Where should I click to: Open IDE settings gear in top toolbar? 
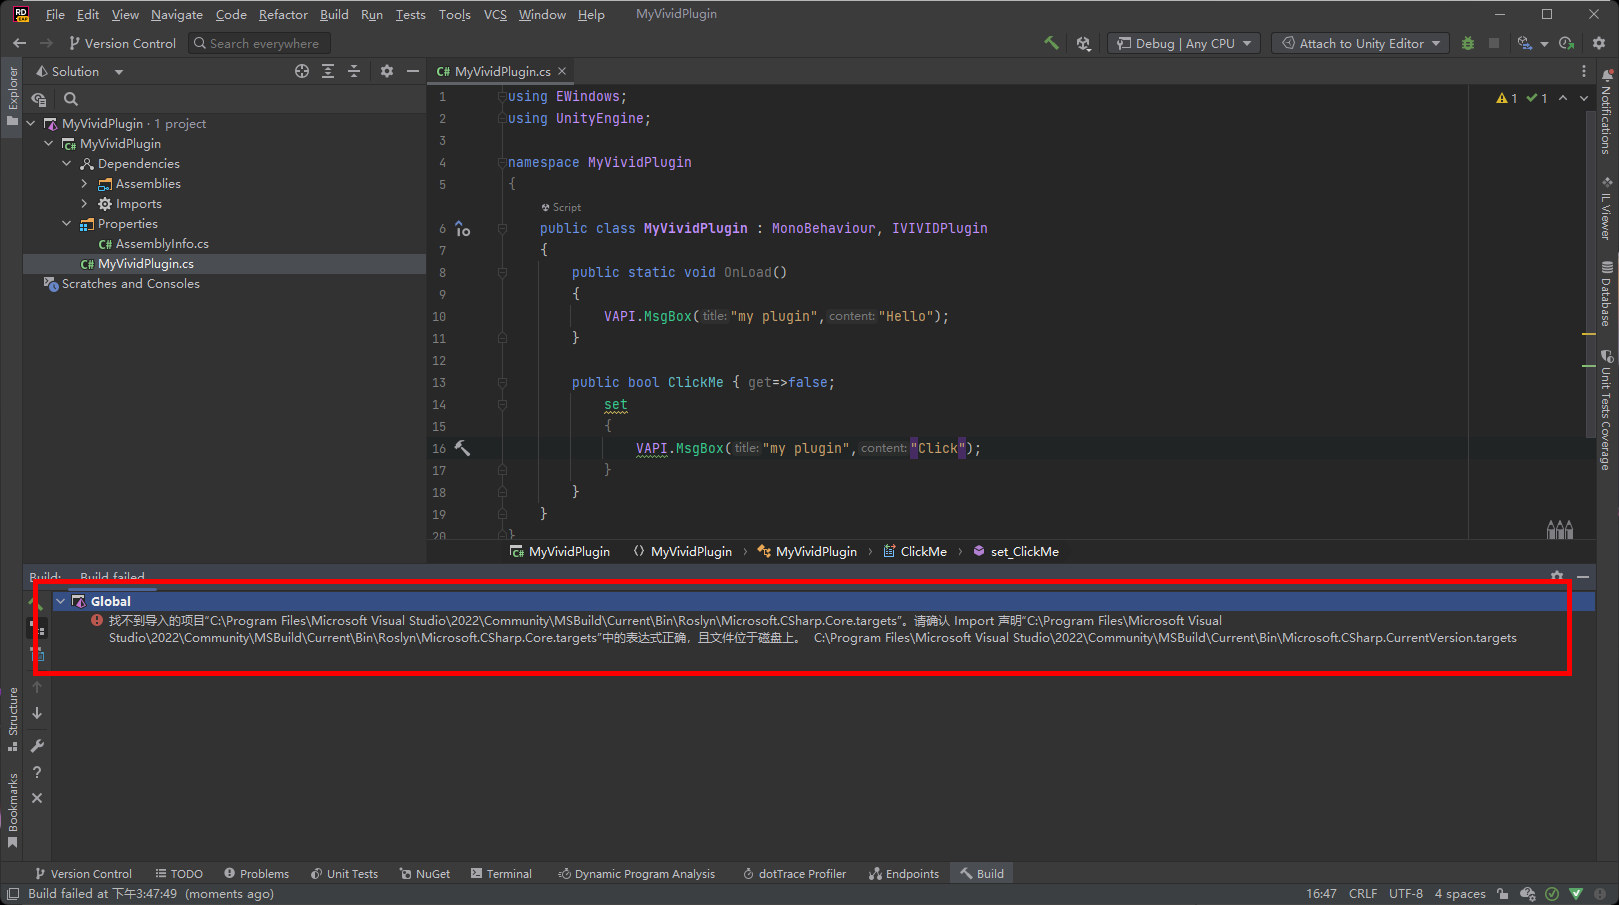(1599, 43)
